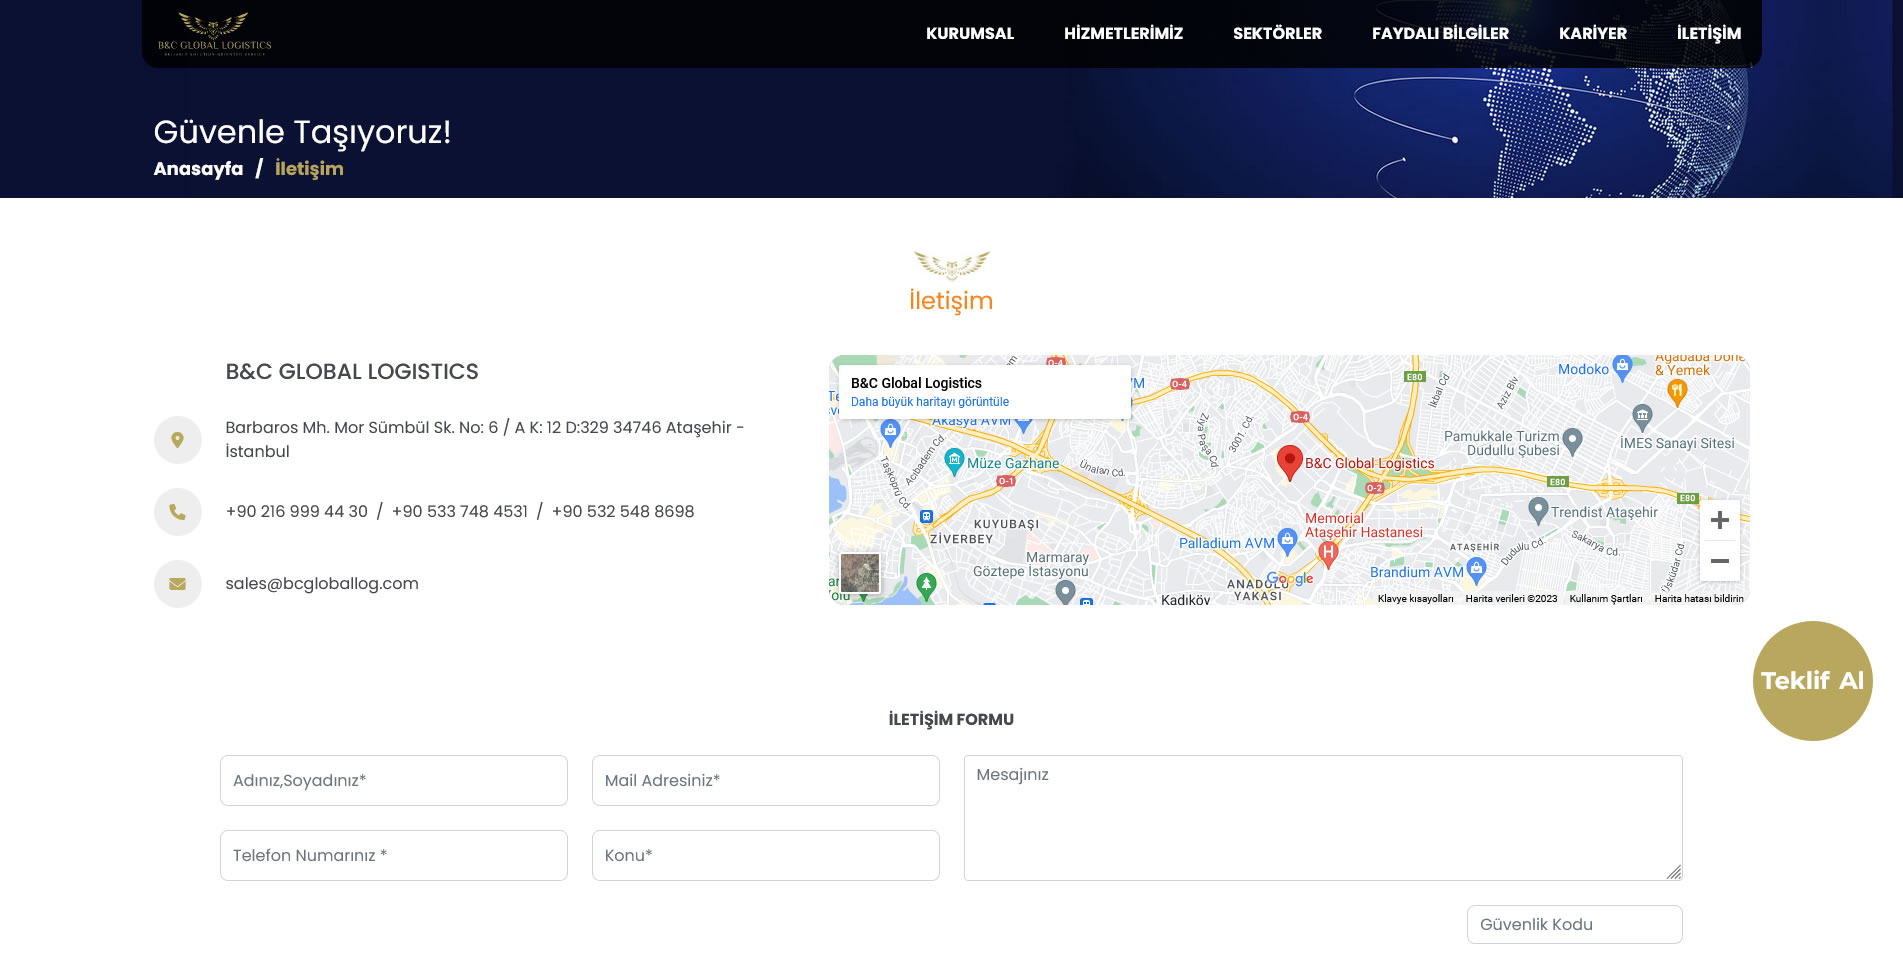Viewport: 1903px width, 955px height.
Task: Open the İLETİŞİM menu item
Action: tap(1709, 33)
